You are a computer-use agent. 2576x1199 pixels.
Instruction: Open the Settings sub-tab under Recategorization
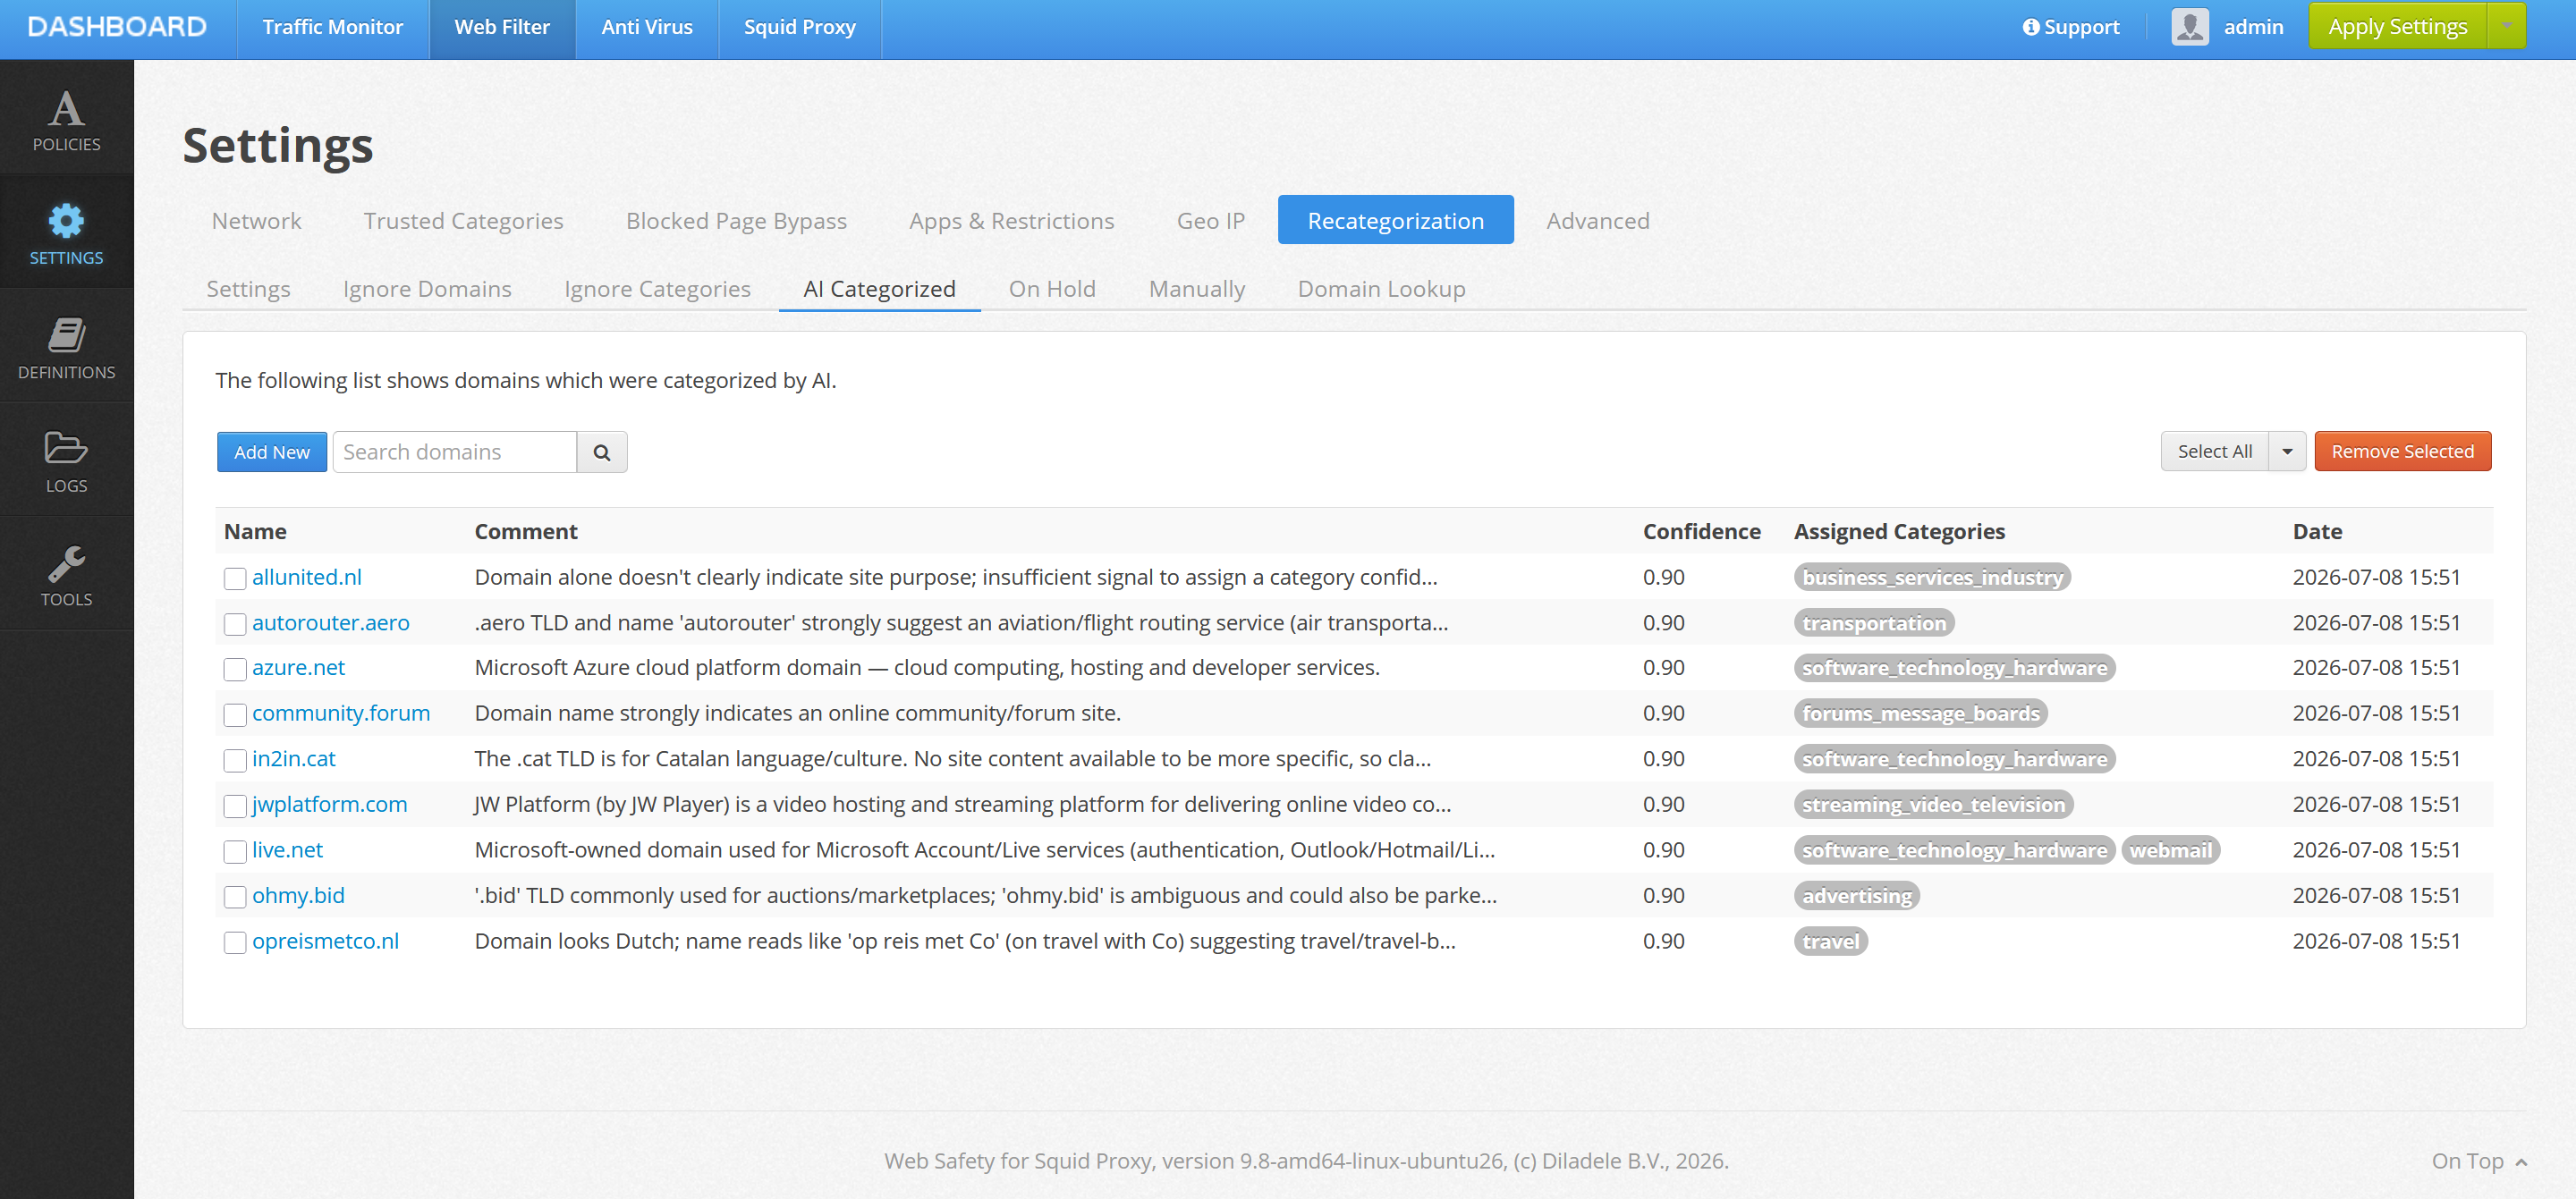click(x=248, y=288)
